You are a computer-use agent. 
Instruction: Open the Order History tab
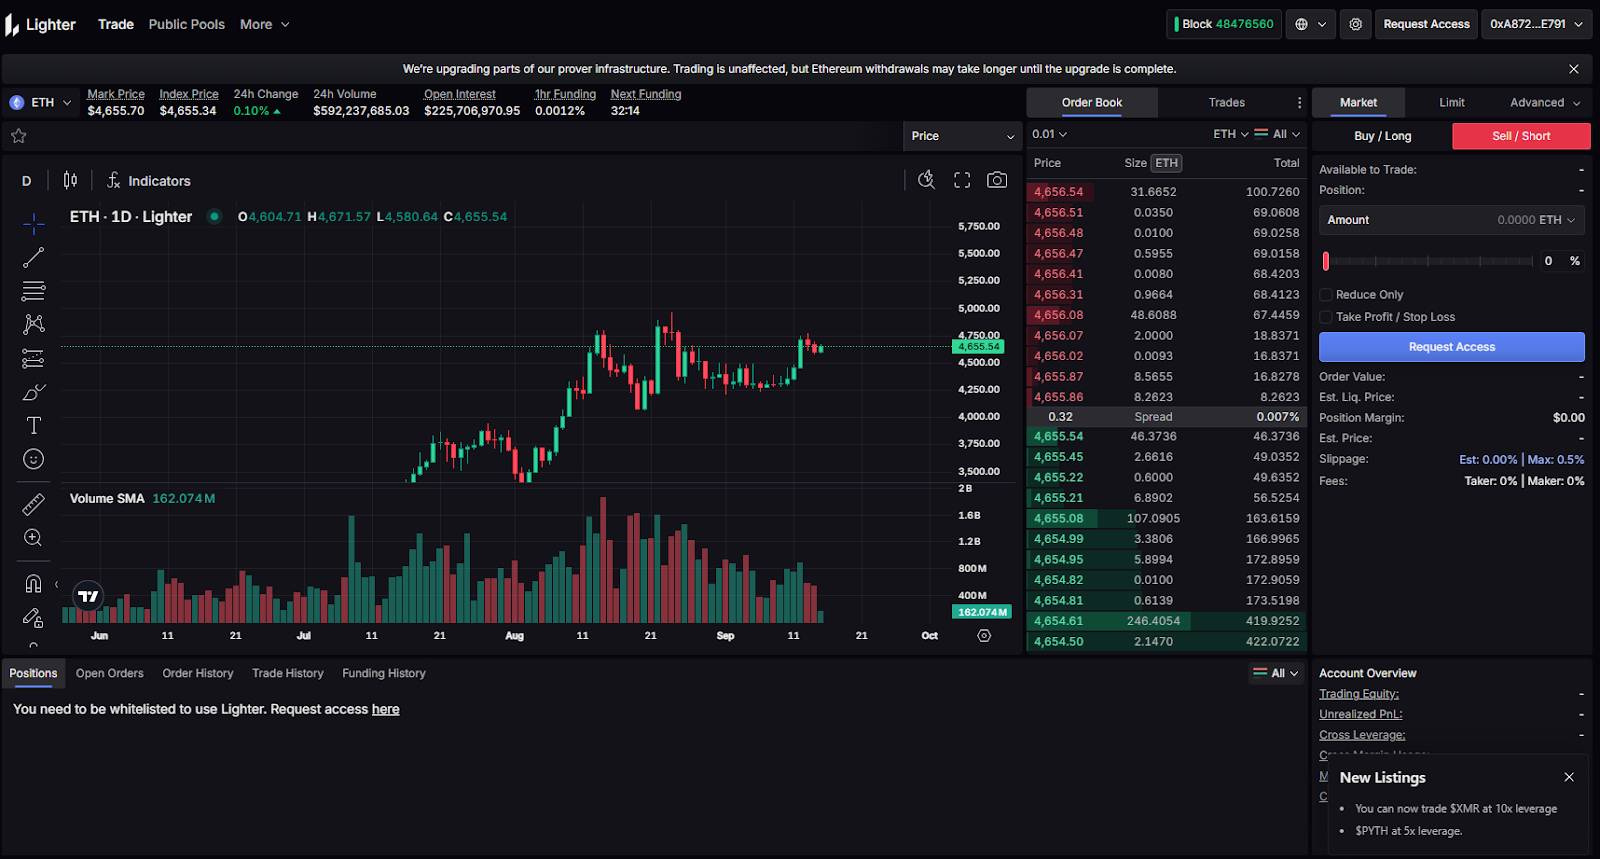point(198,673)
